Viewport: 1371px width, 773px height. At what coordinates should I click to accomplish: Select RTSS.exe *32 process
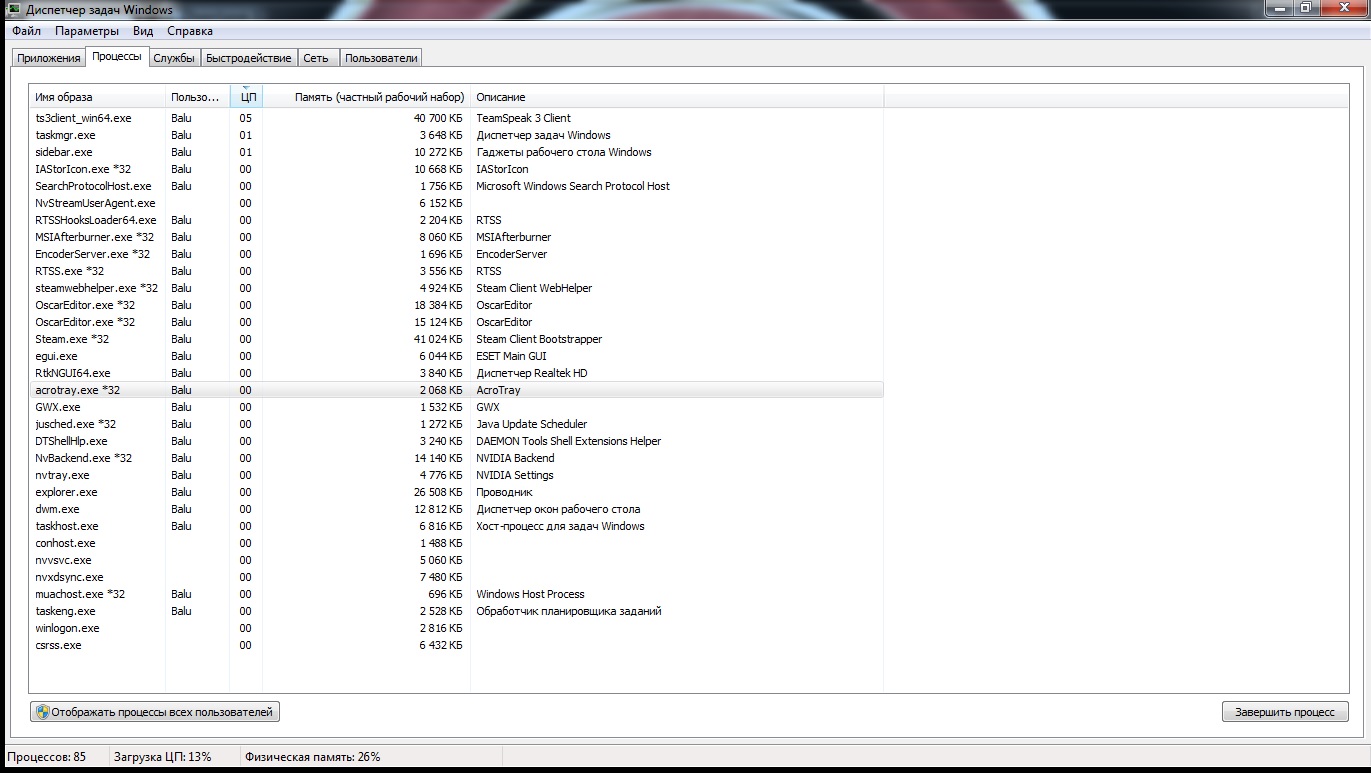[457, 271]
